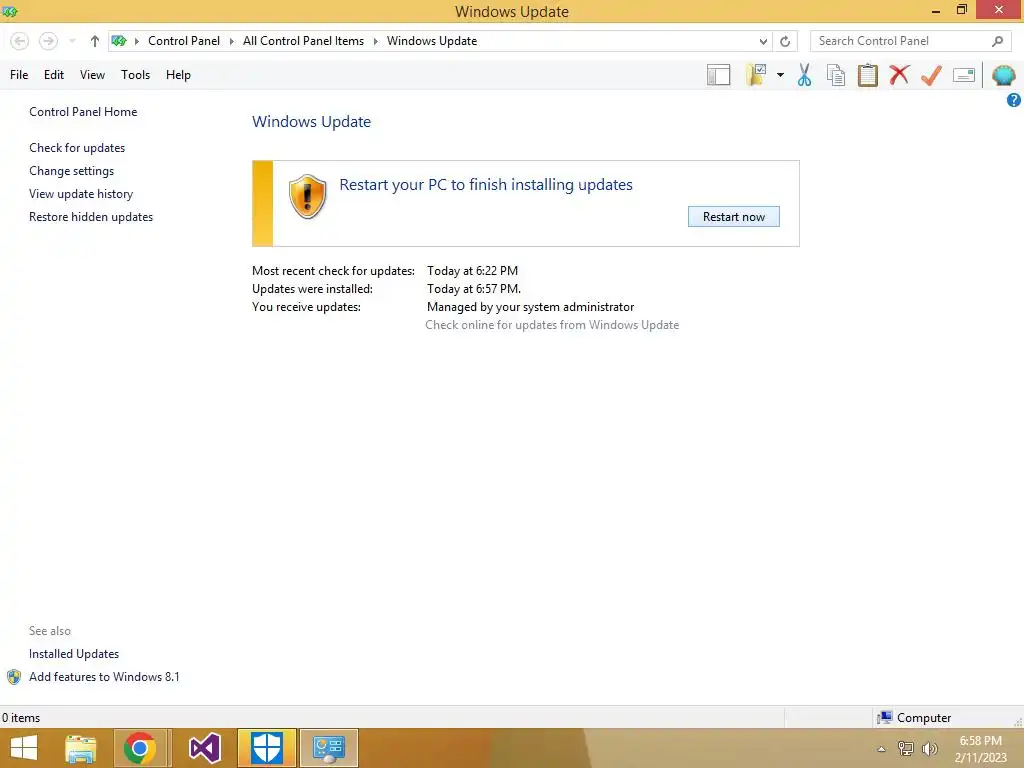This screenshot has height=768, width=1024.
Task: Open the File menu
Action: tap(19, 75)
